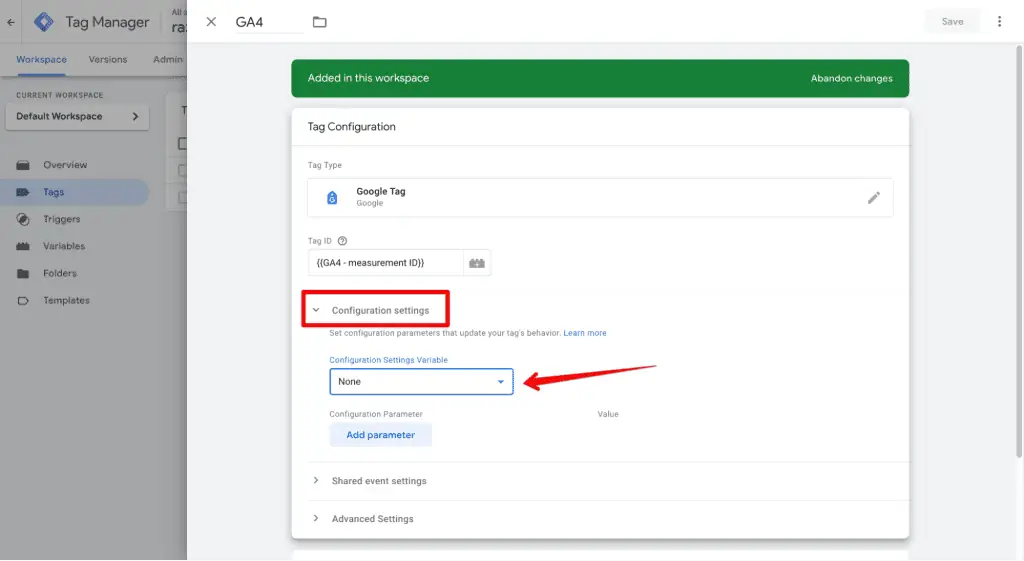1024x561 pixels.
Task: Open the Default Workspace selector
Action: point(77,116)
